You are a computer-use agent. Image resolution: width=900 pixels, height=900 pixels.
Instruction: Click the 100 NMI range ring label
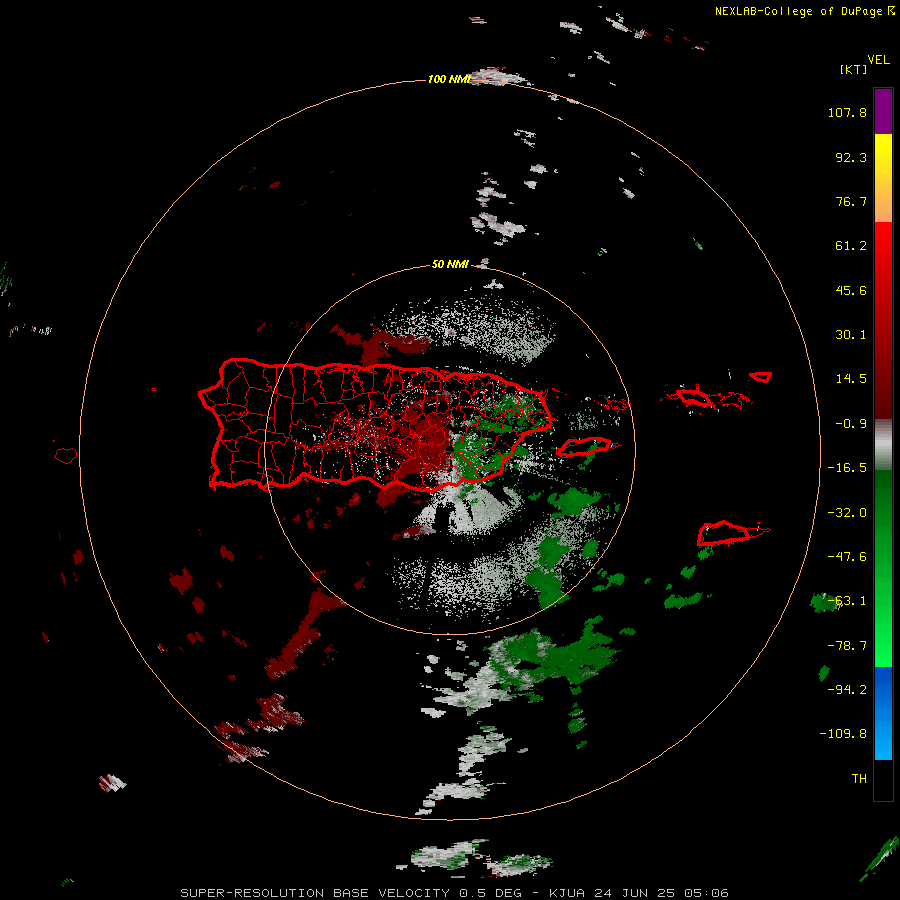449,79
